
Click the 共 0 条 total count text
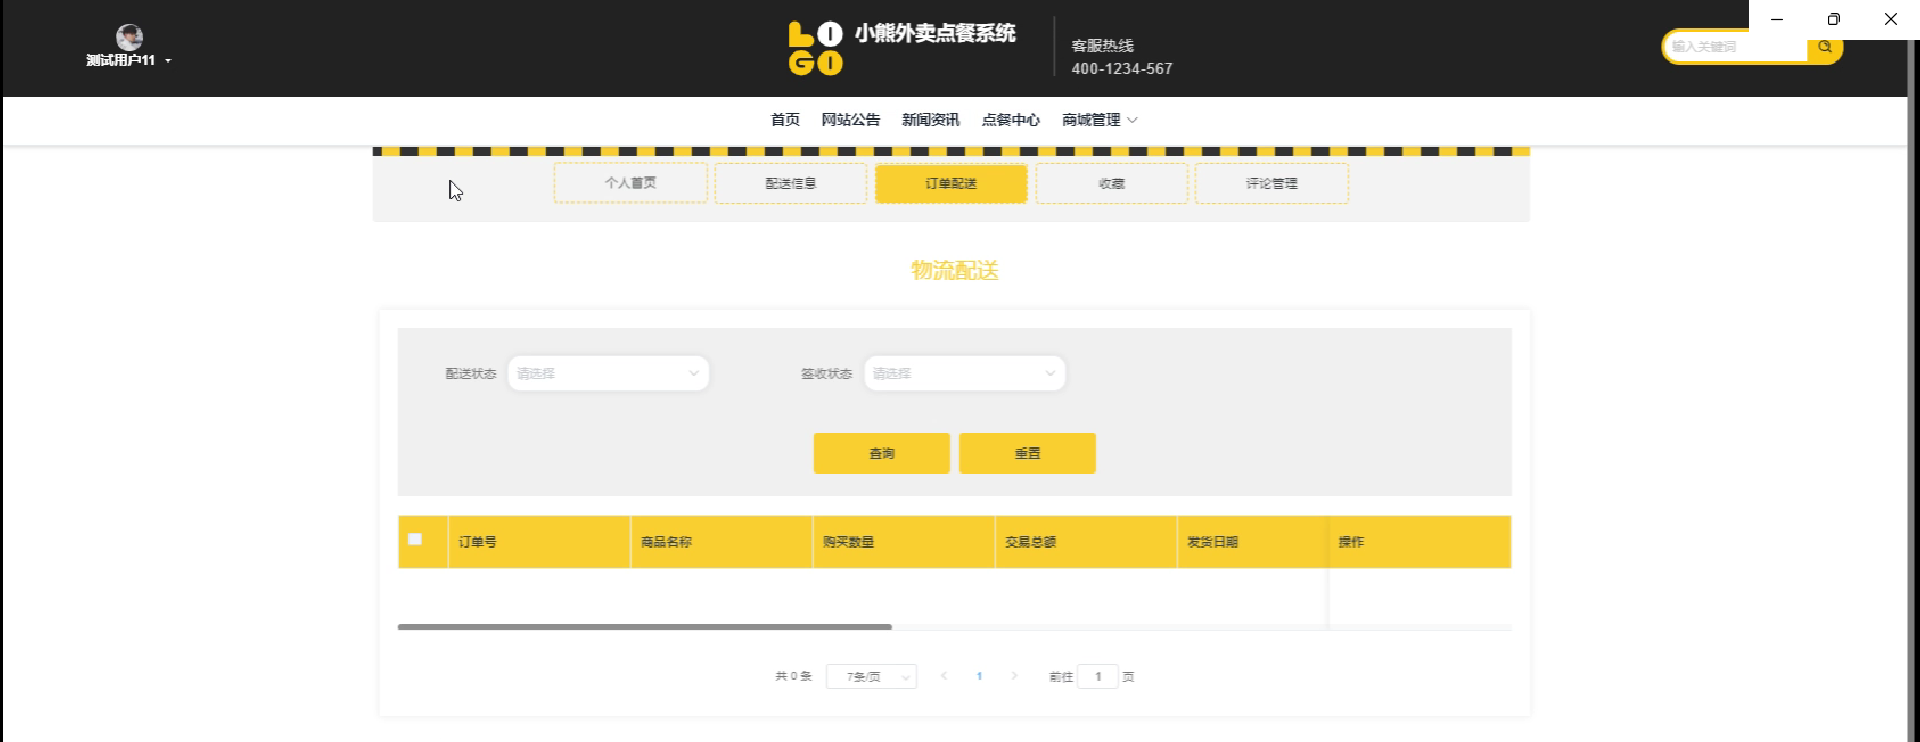793,677
